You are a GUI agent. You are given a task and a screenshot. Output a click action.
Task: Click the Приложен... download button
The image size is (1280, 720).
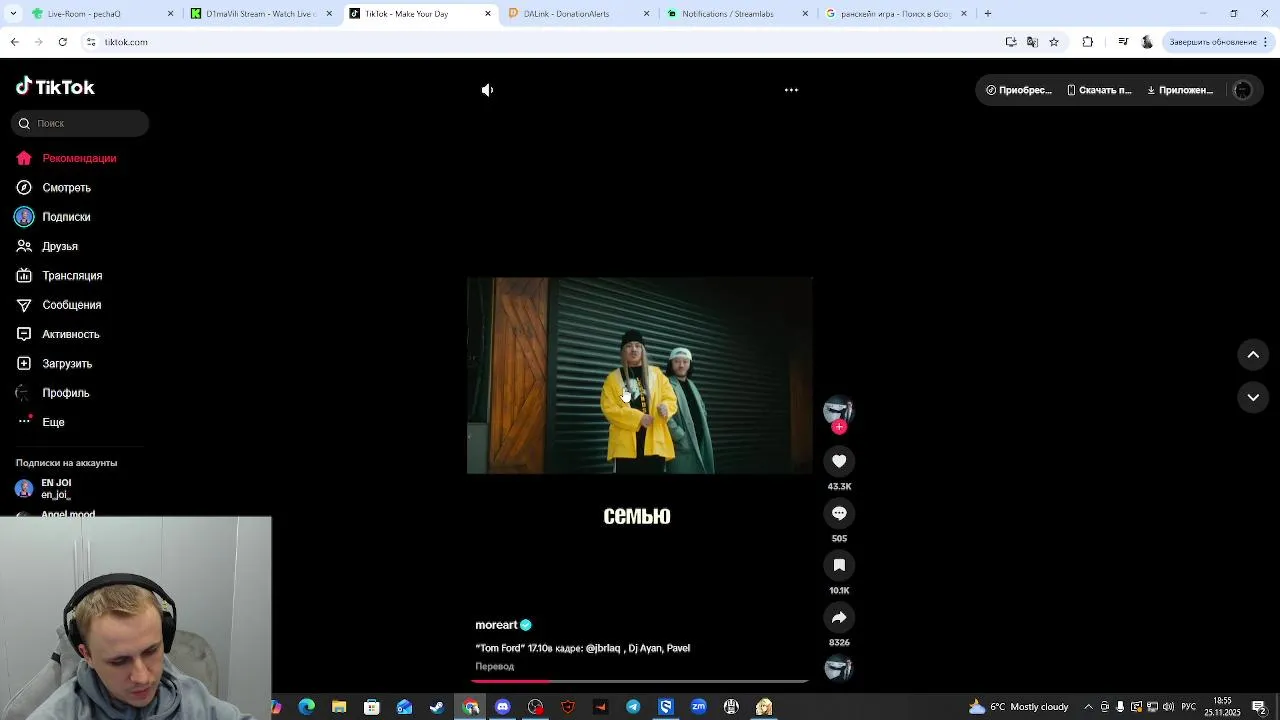(1180, 90)
